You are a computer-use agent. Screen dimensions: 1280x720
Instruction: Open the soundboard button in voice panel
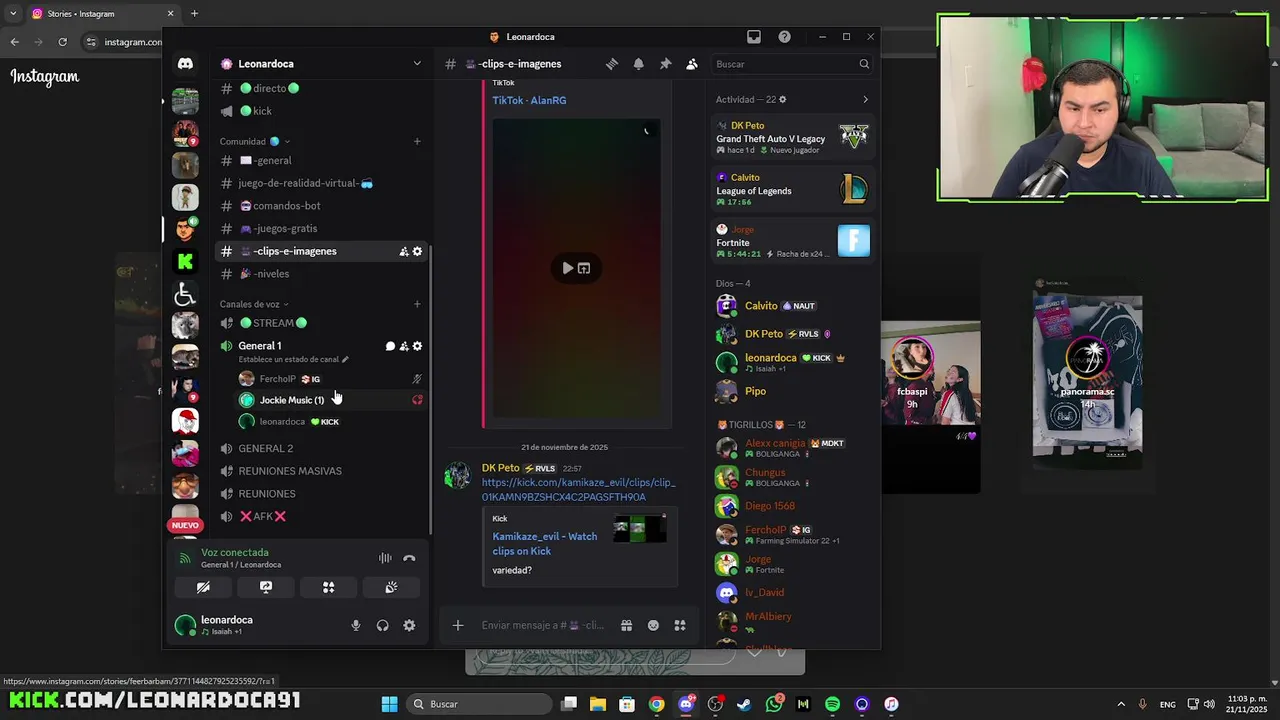click(391, 587)
